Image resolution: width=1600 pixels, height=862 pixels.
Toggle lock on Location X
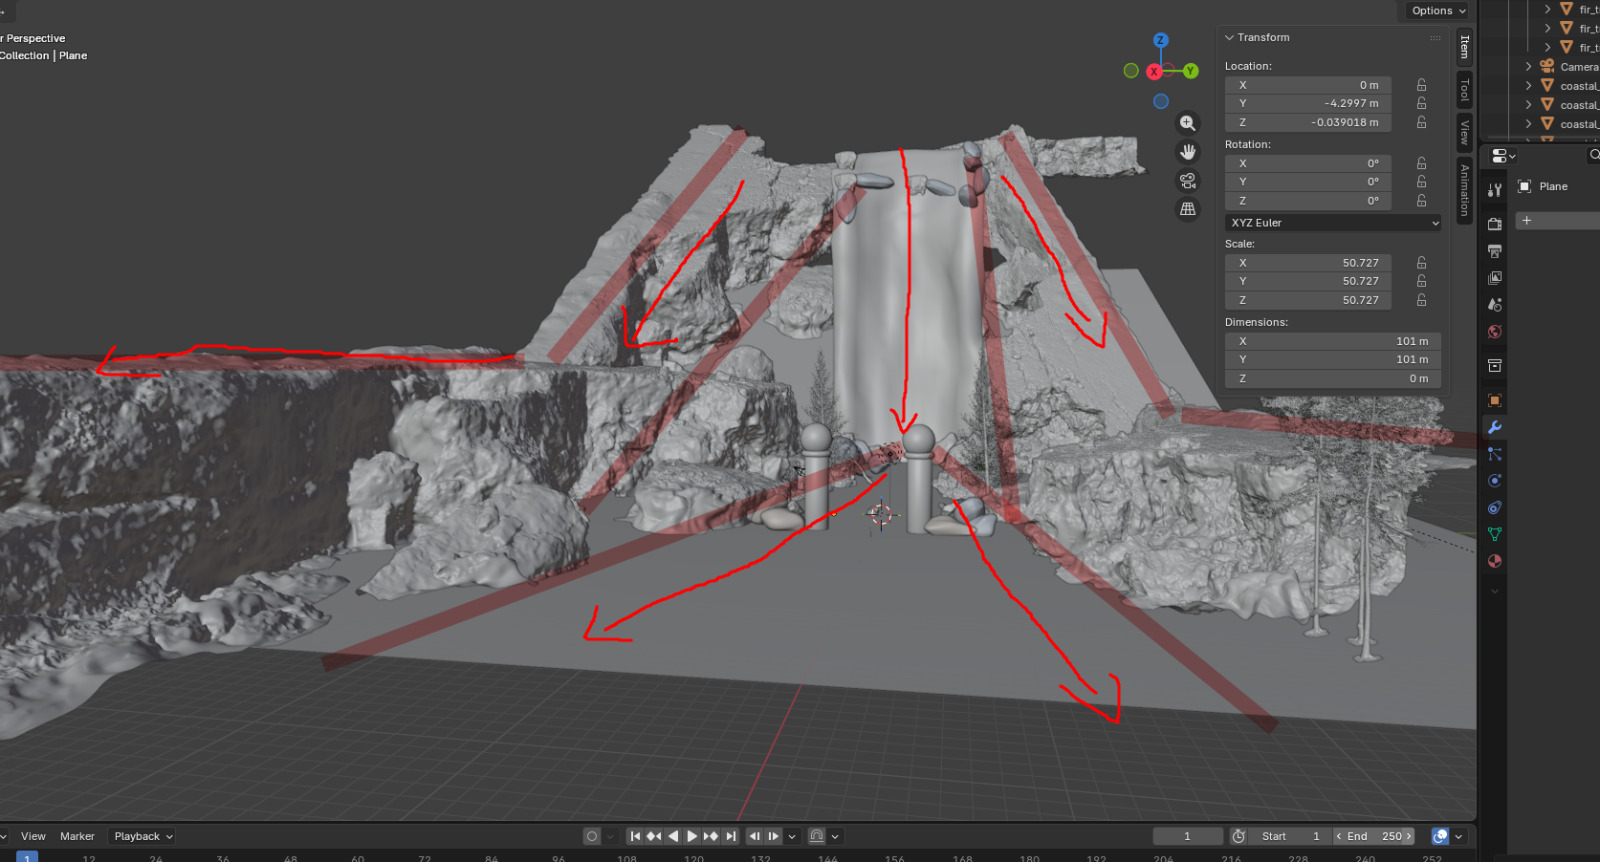pos(1421,85)
